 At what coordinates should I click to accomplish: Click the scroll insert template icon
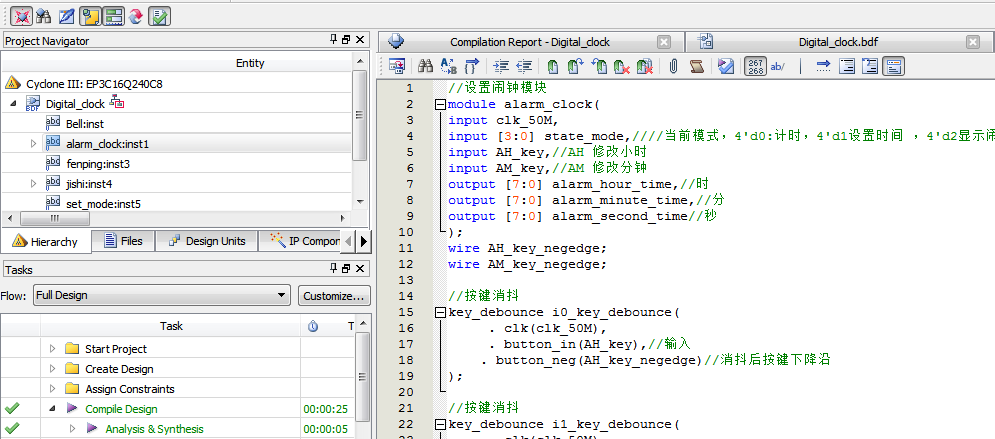tap(696, 66)
